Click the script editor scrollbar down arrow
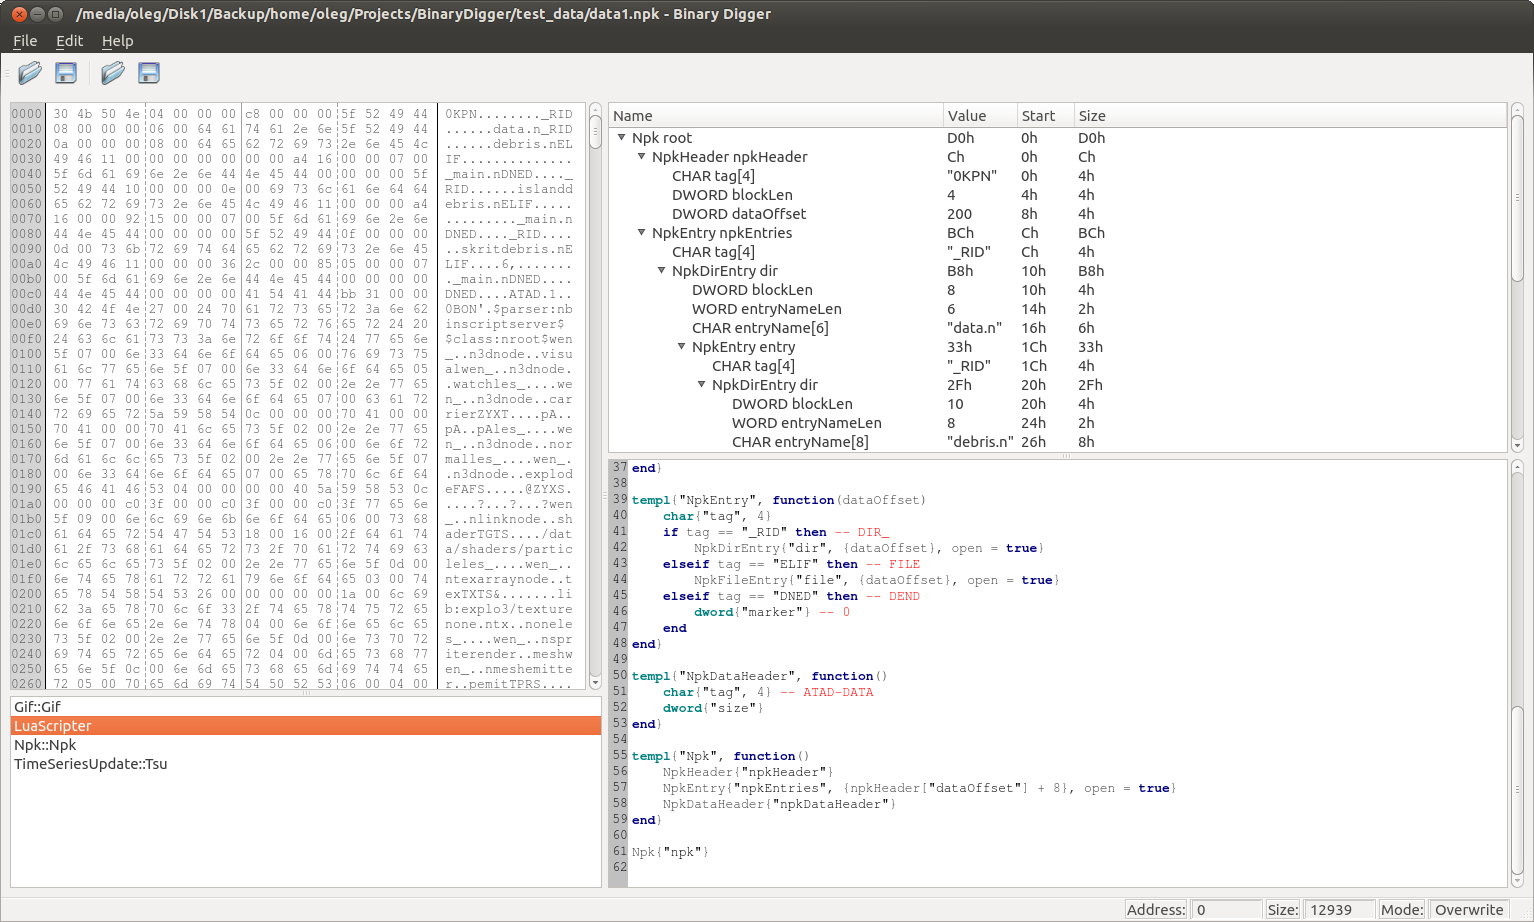 pos(1517,880)
